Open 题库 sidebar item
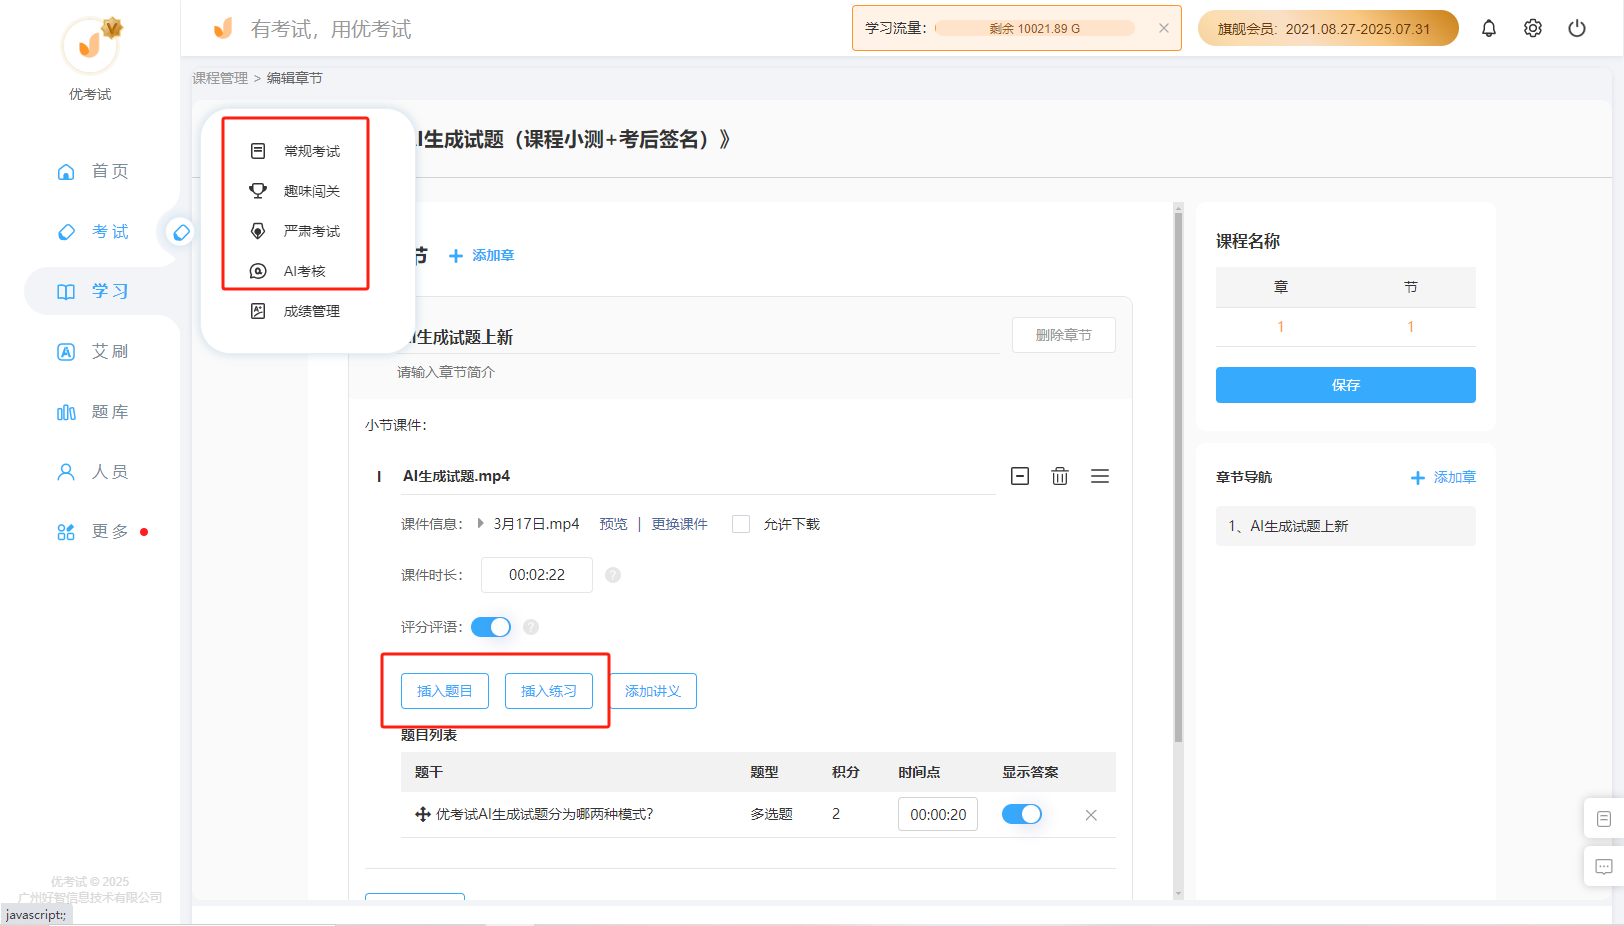This screenshot has height=926, width=1624. coord(93,412)
